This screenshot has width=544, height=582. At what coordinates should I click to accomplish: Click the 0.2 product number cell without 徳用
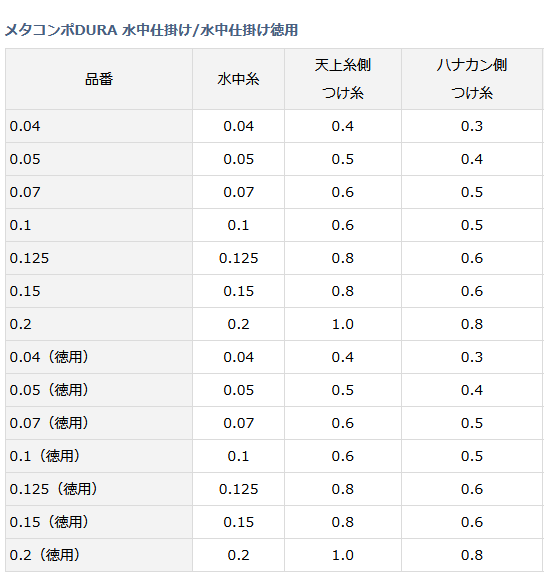tap(99, 324)
